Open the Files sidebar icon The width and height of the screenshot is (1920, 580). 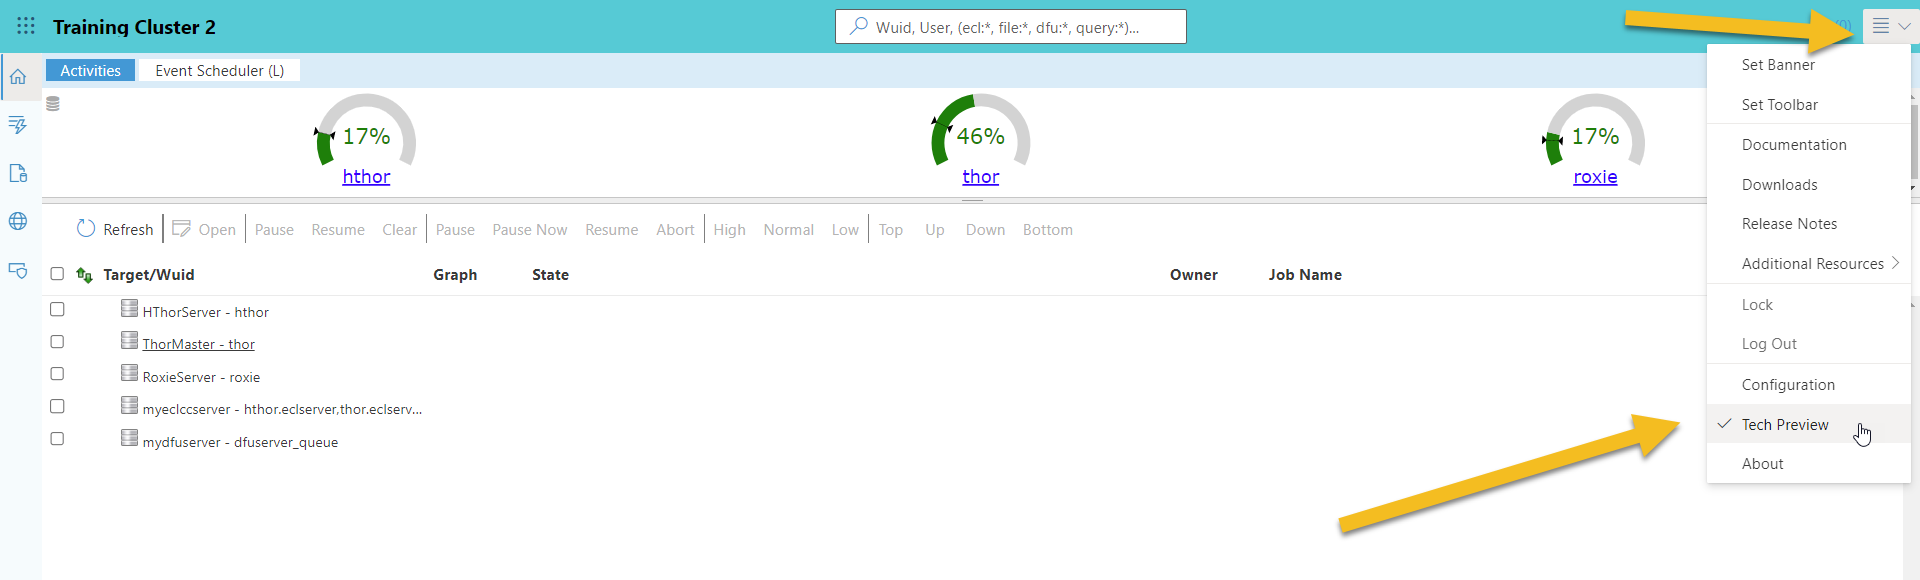[x=18, y=173]
